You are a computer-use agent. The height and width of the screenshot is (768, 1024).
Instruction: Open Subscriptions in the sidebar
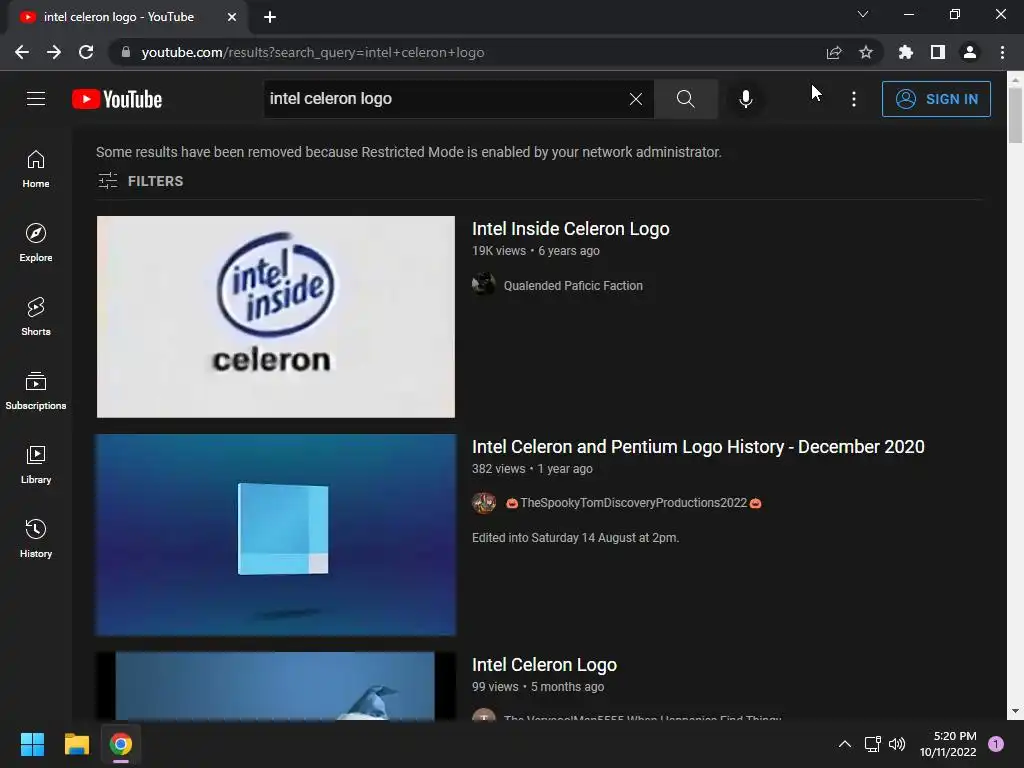pos(36,391)
